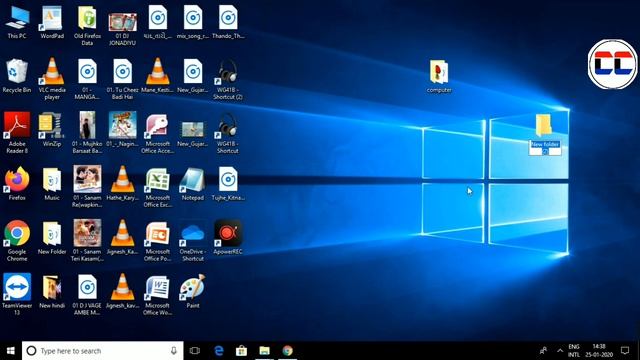Select the Music folder icon
Viewport: 640px width, 360px height.
pyautogui.click(x=52, y=184)
